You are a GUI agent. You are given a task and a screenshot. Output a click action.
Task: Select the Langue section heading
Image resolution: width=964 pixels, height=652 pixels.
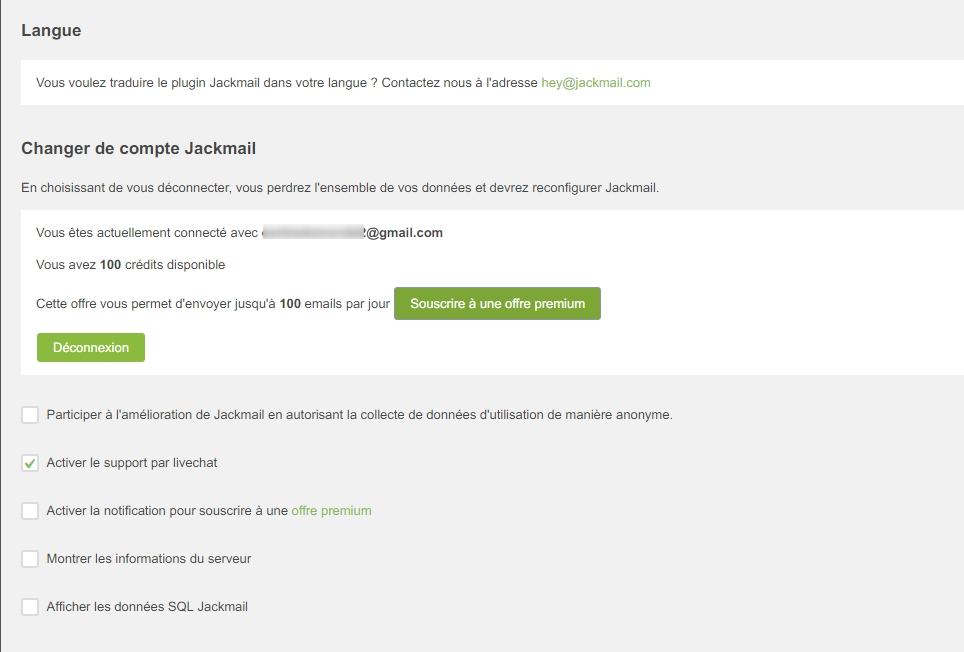51,31
